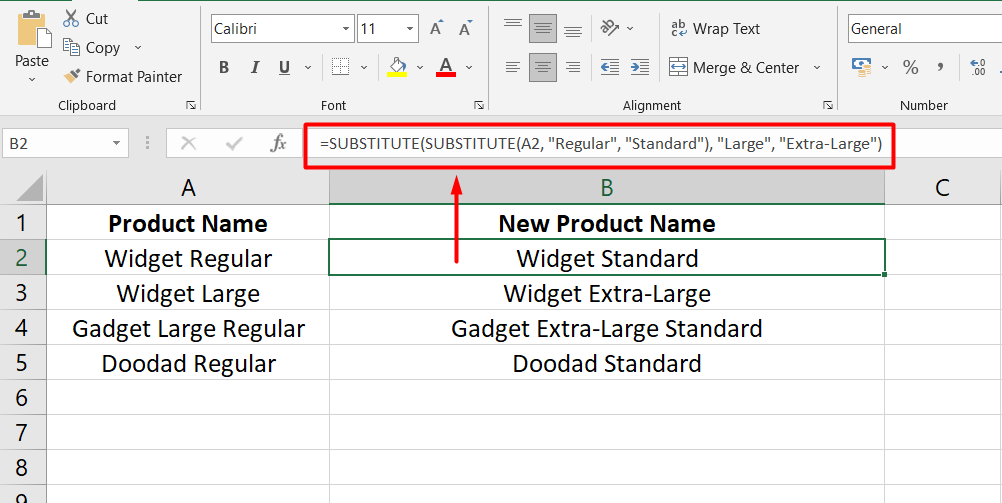Screen dimensions: 1002x503
Task: Select Center horizontal alignment icon
Action: (543, 67)
